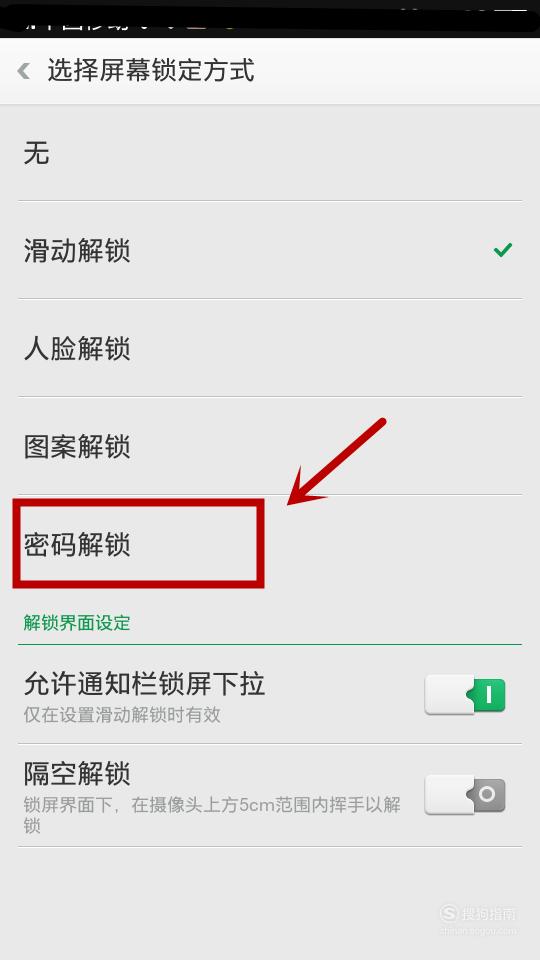Tap the green I on the toggle
The height and width of the screenshot is (960, 540).
pyautogui.click(x=489, y=695)
